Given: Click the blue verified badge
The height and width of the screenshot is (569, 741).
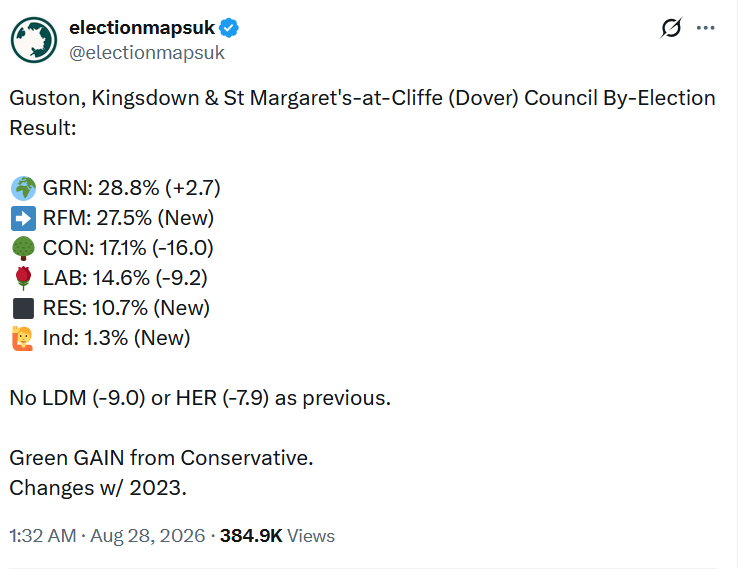Looking at the screenshot, I should point(229,28).
